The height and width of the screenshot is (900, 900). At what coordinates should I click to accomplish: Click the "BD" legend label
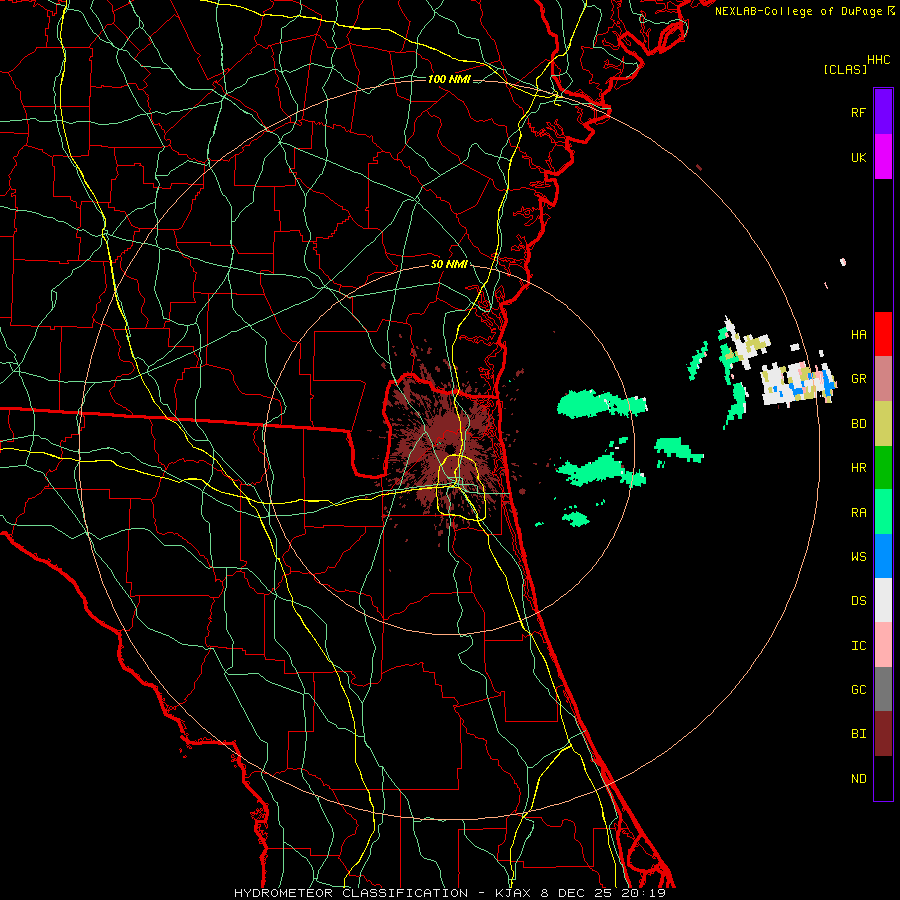(858, 424)
